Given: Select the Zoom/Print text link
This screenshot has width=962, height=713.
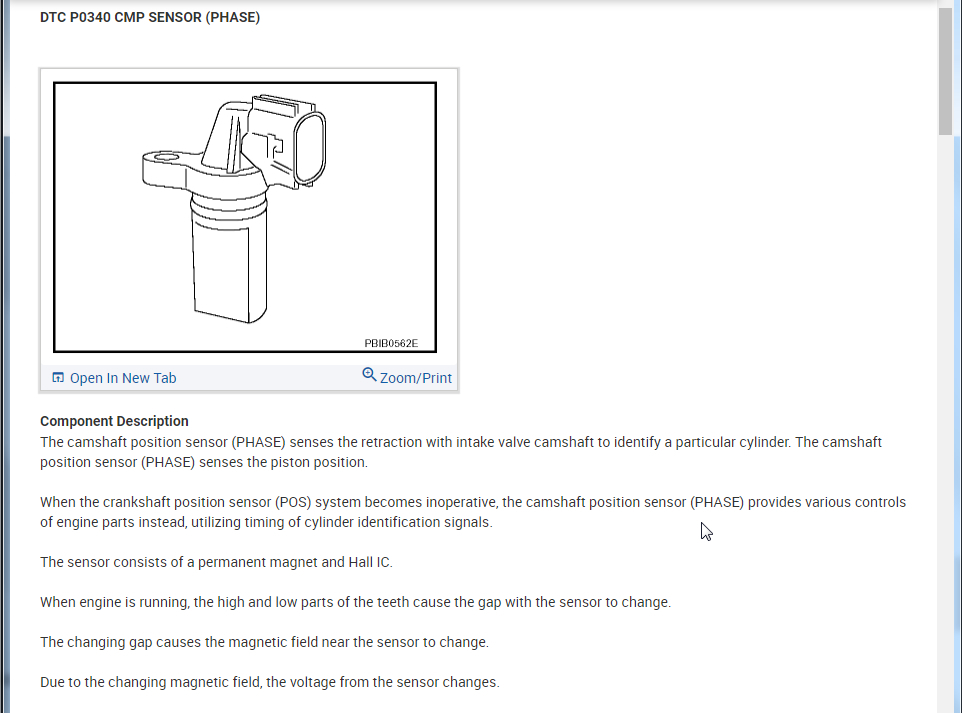Looking at the screenshot, I should pos(415,378).
